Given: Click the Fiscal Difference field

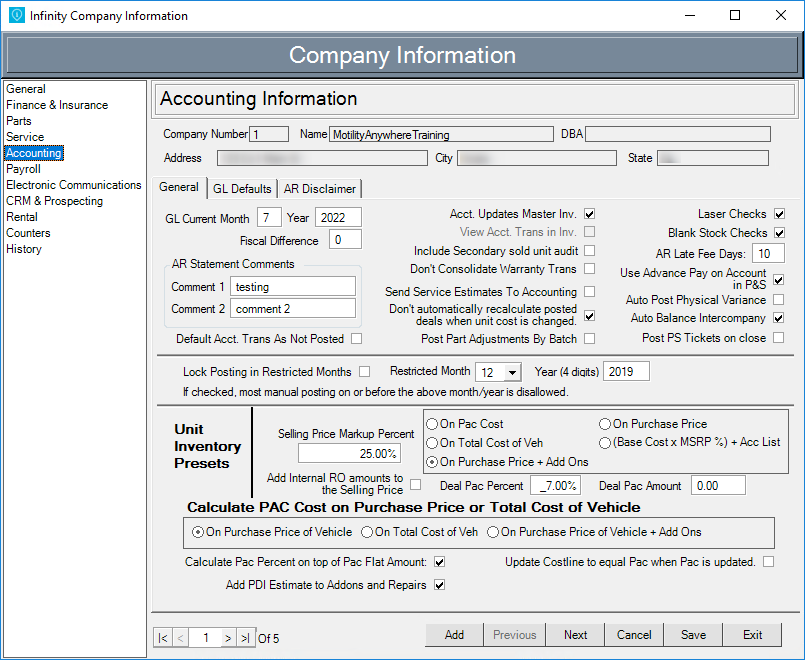Looking at the screenshot, I should click(x=345, y=240).
